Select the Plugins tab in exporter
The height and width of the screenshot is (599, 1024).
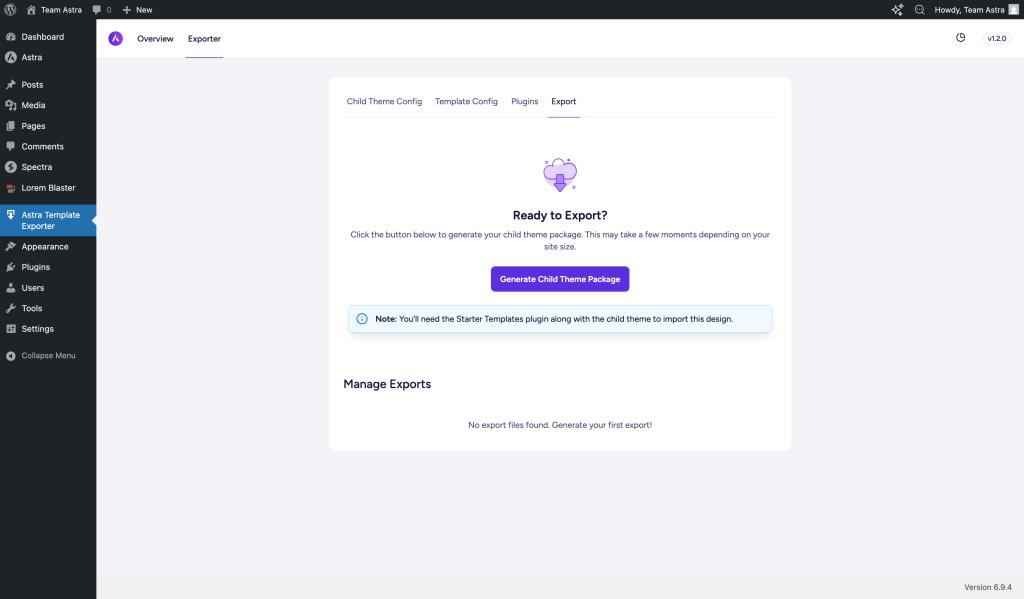click(524, 101)
